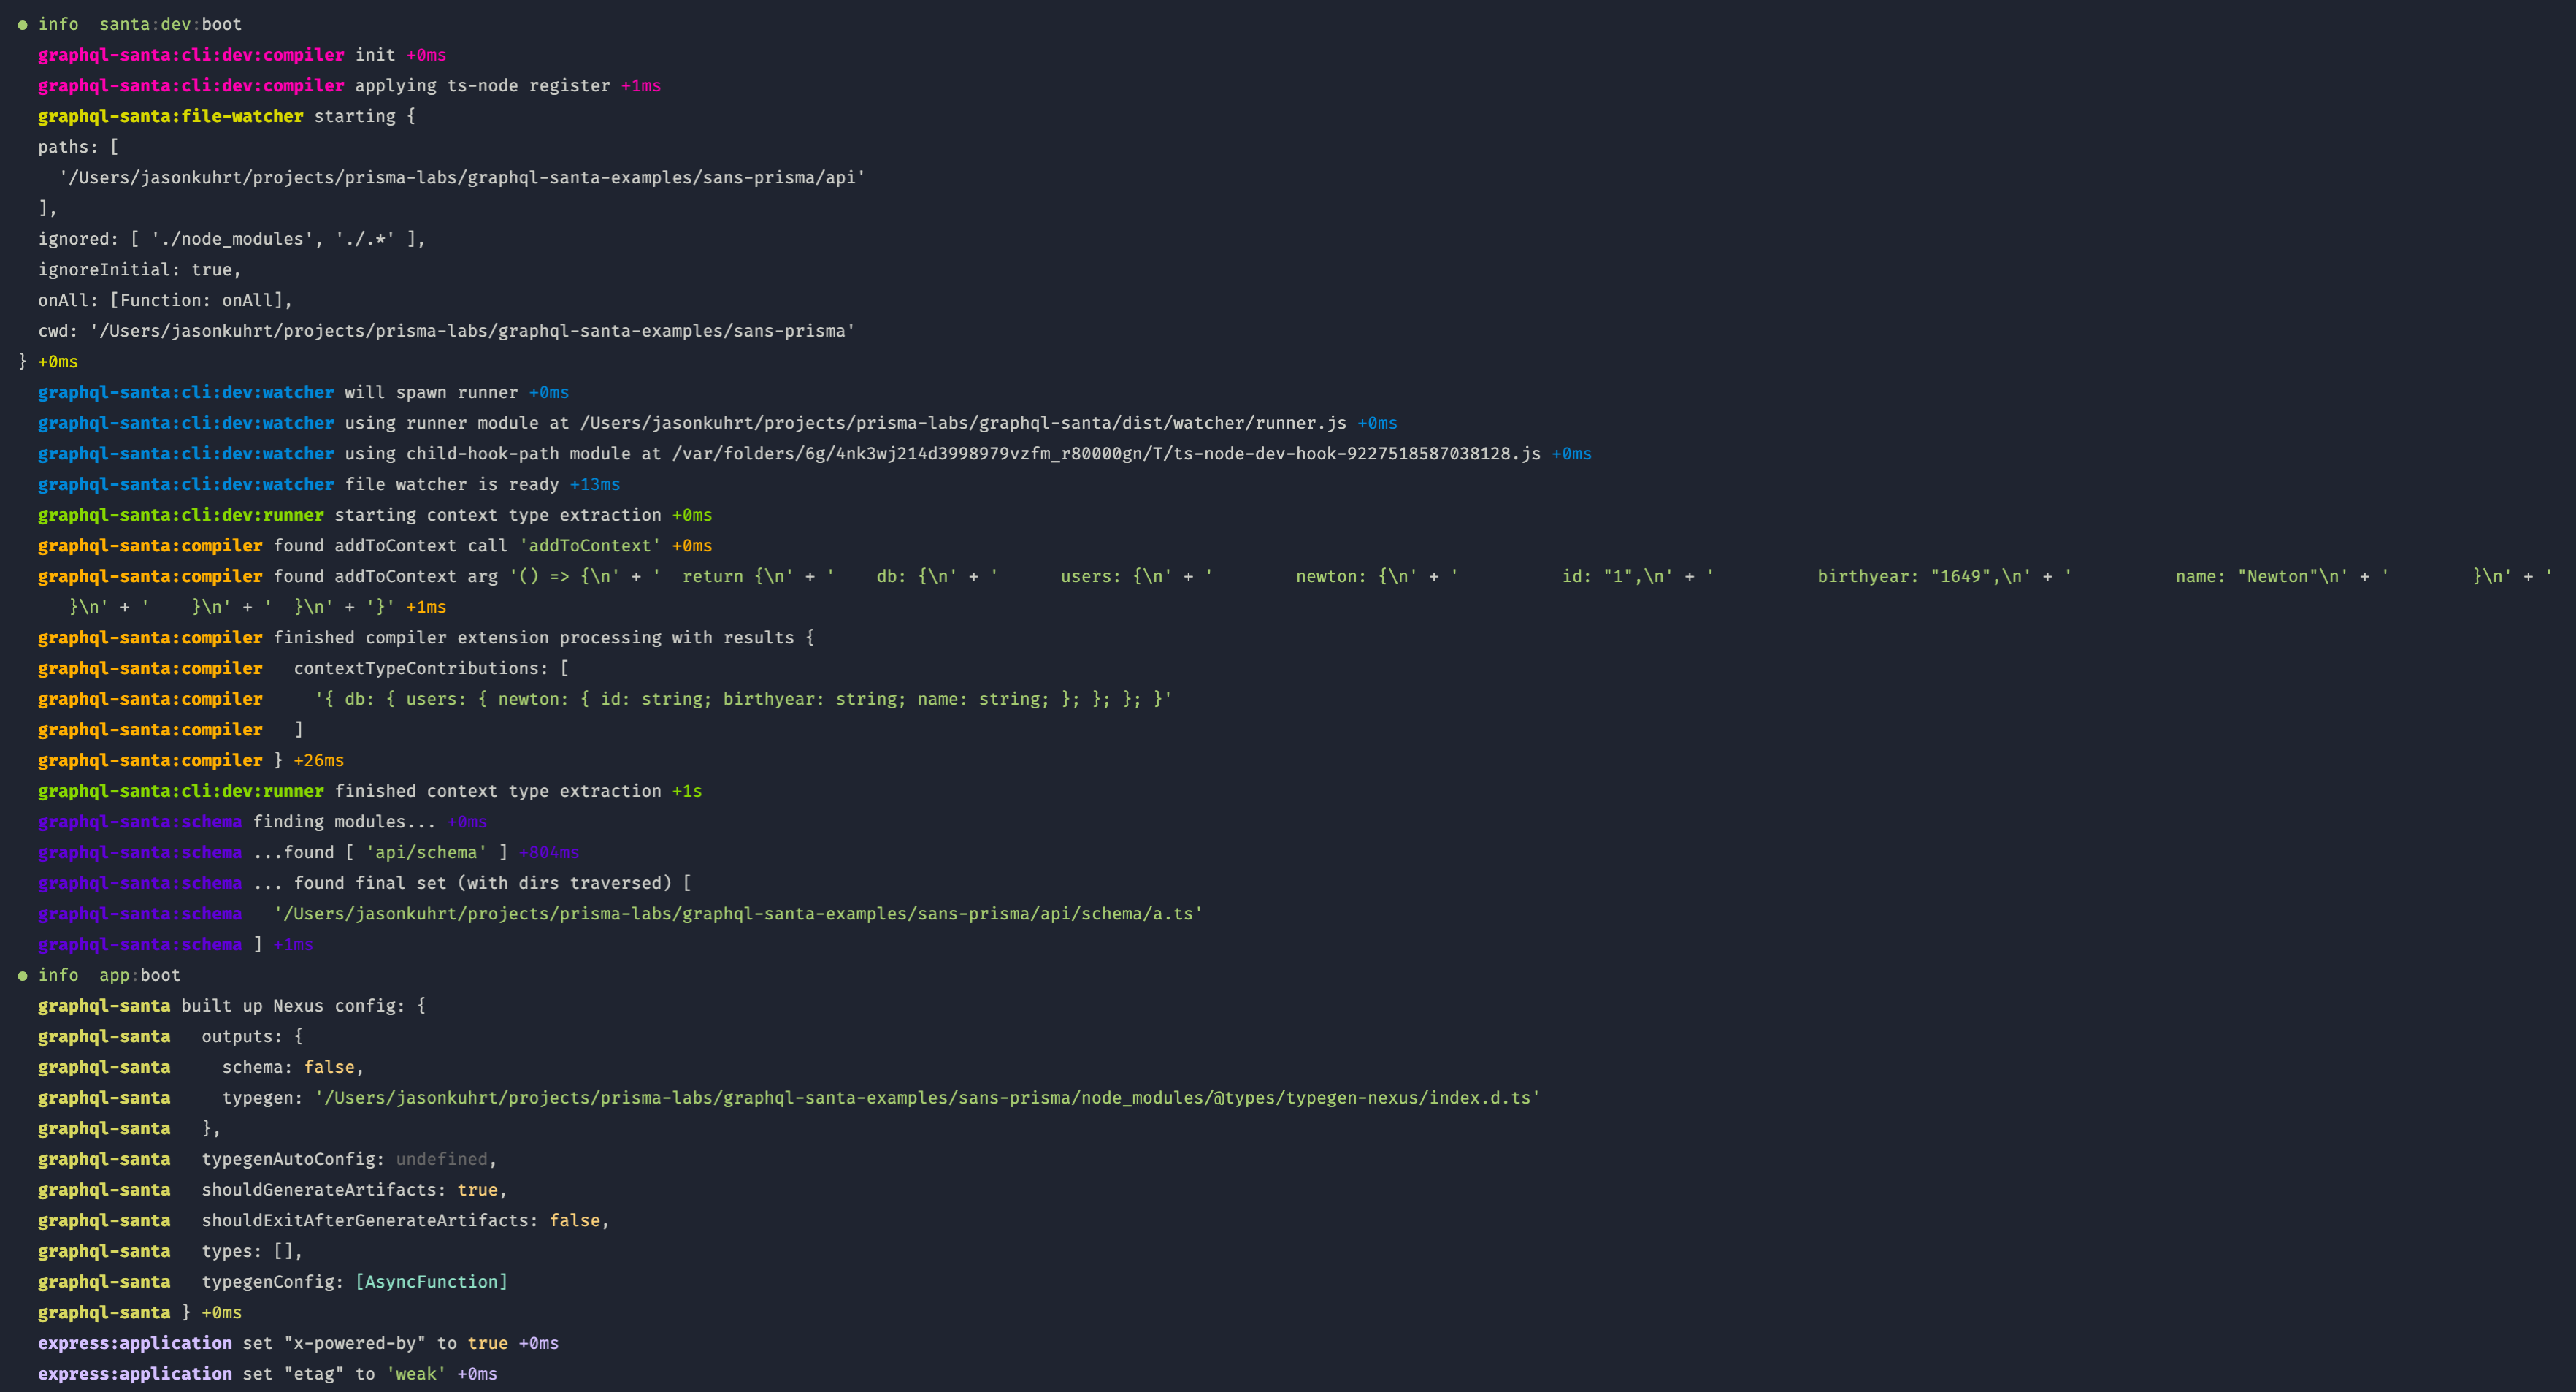
Task: Click "starting context type extraction" text
Action: point(497,515)
